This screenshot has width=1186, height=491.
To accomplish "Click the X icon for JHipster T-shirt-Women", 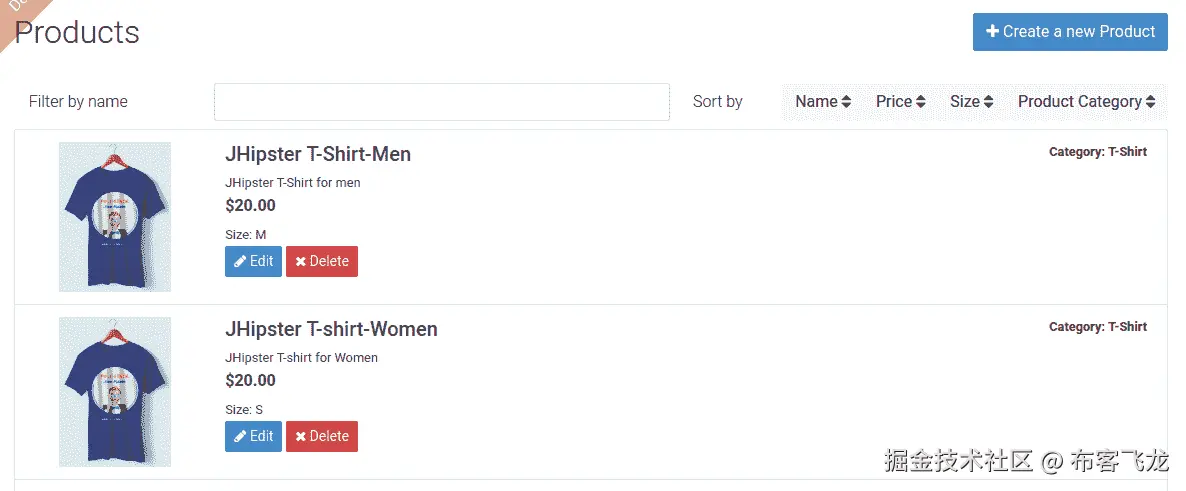I will pos(301,437).
